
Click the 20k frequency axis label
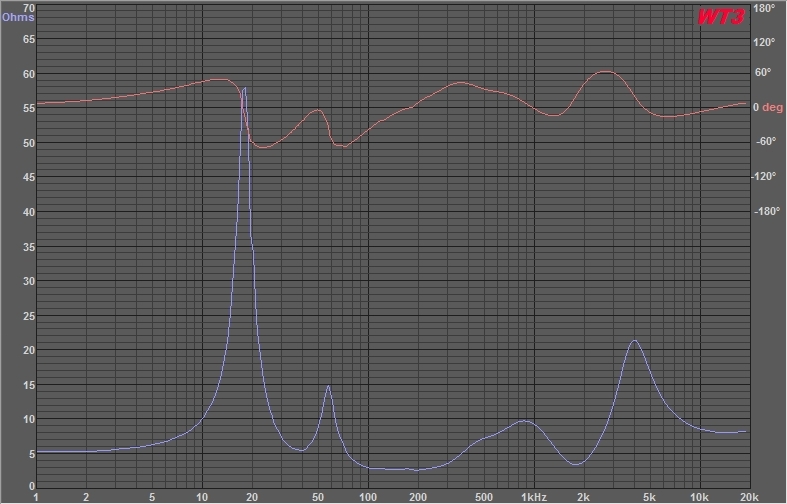[749, 497]
